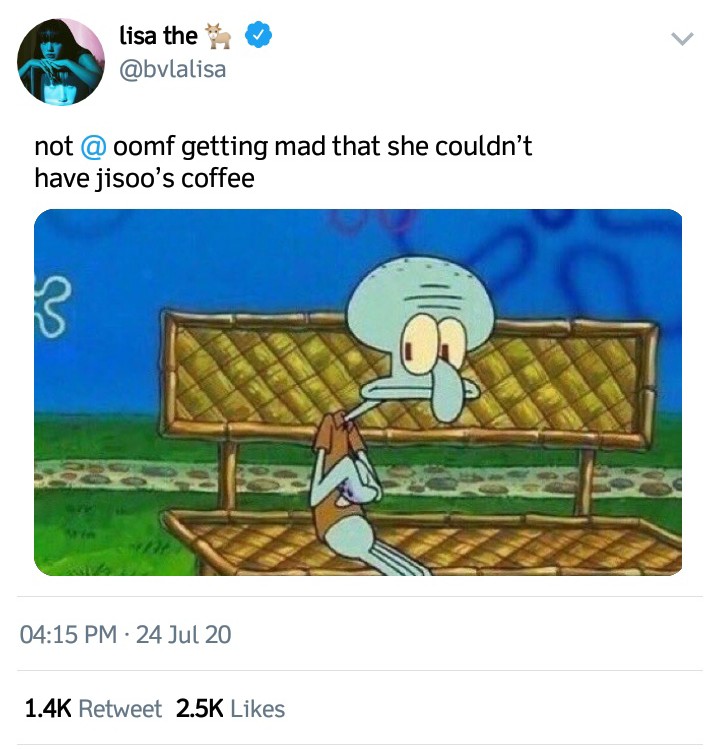Click the blue @ mention symbol

pos(93,147)
